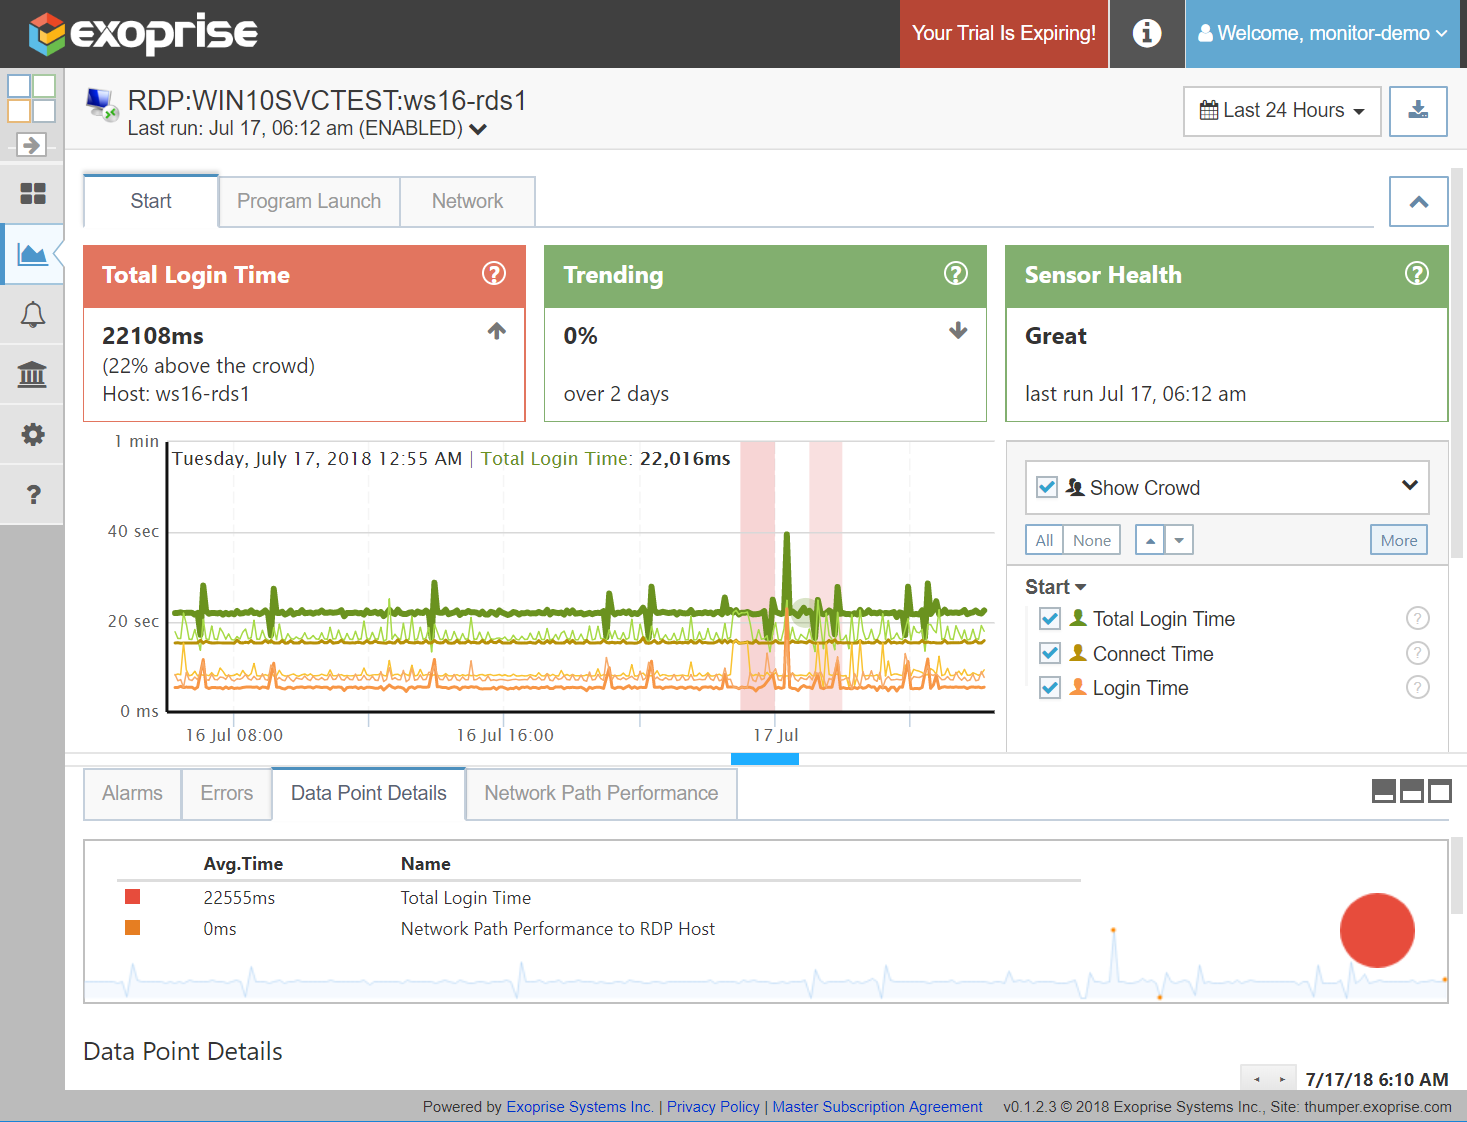Uncheck Connect Time series
1467x1122 pixels.
(x=1050, y=653)
